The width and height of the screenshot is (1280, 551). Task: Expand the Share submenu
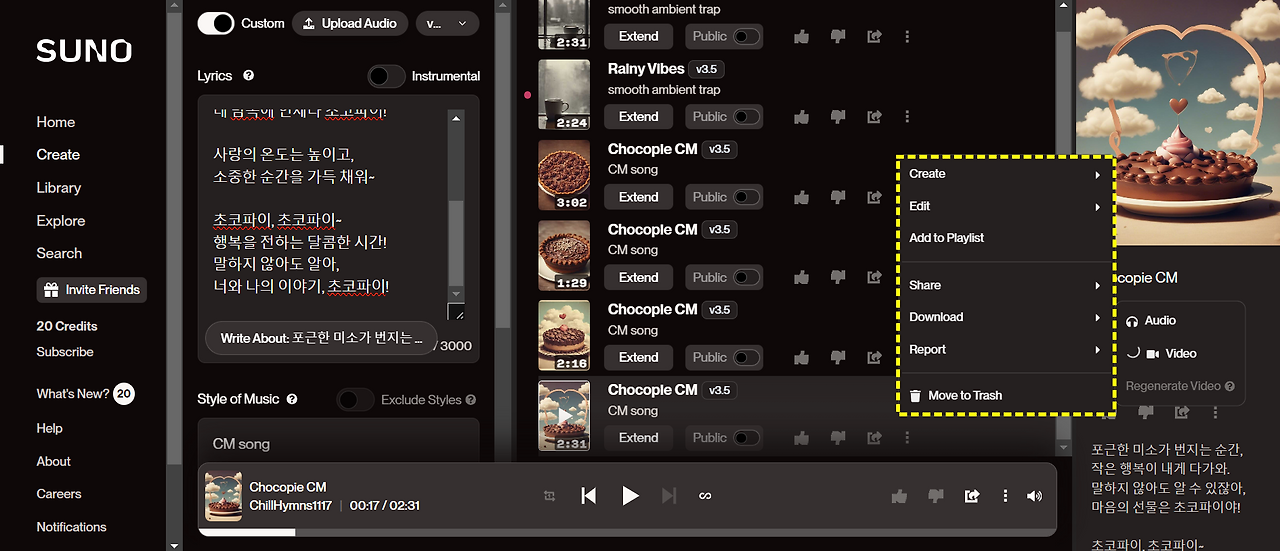point(1004,285)
